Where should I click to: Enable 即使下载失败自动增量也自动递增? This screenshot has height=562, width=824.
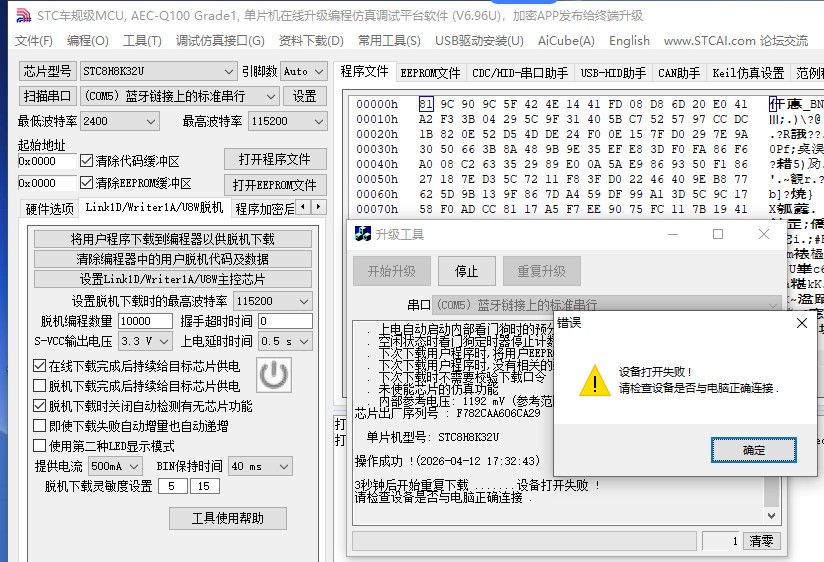pos(39,426)
